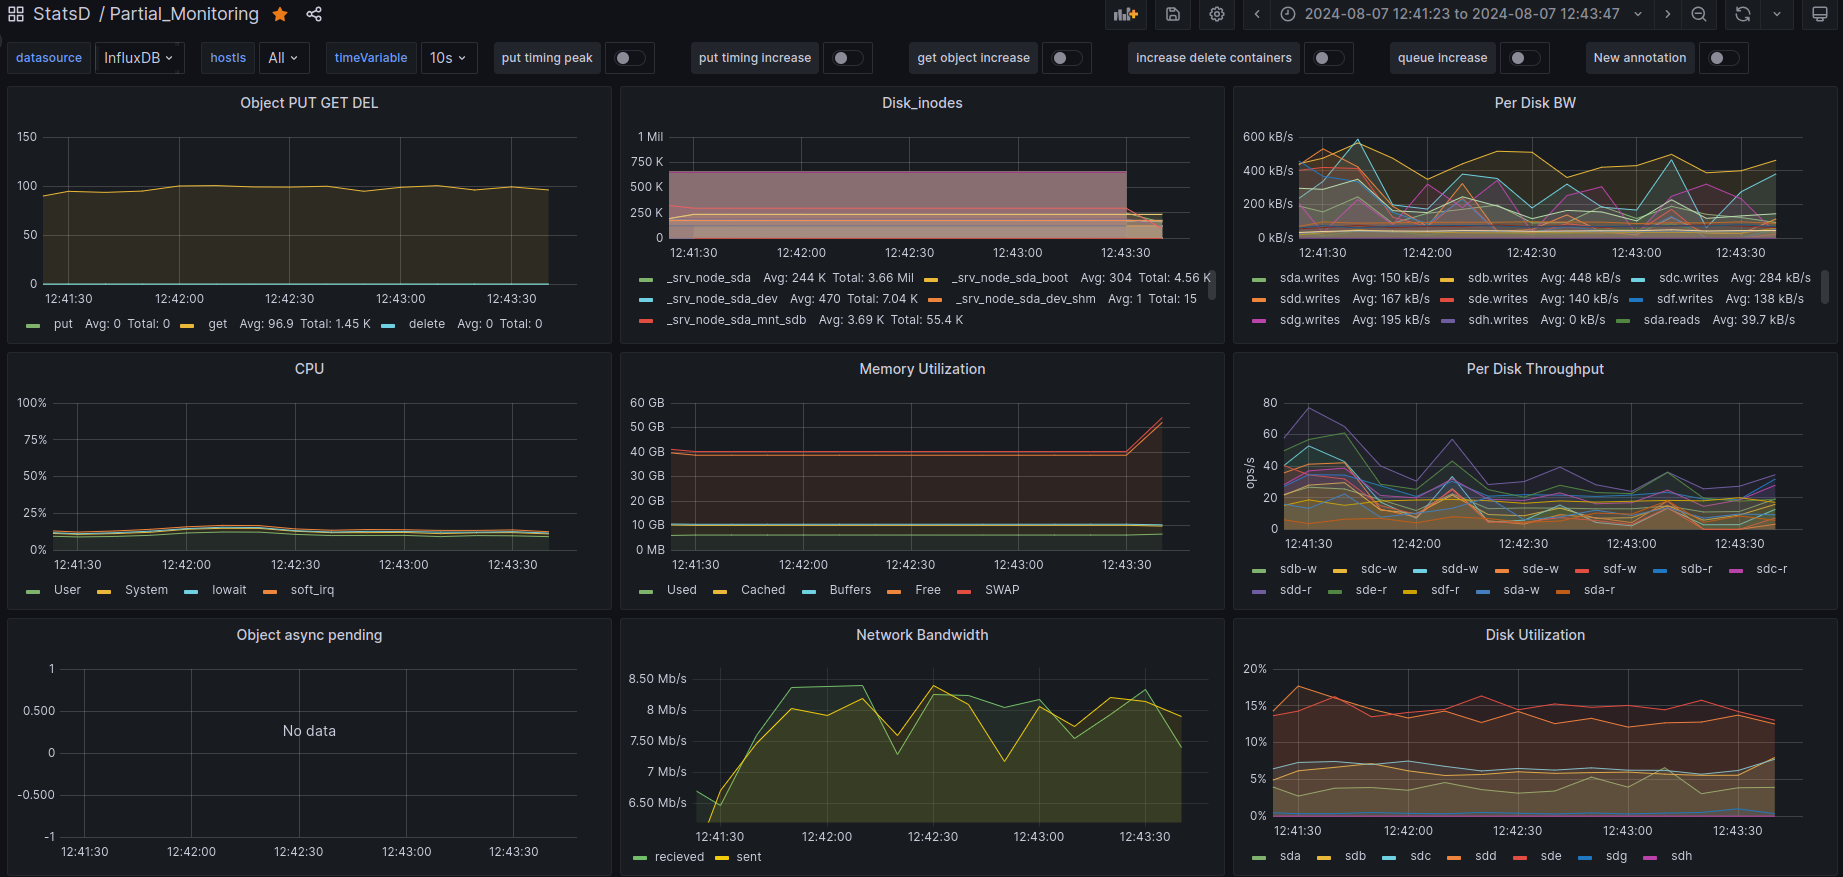Shift the time range backward

(x=1257, y=14)
